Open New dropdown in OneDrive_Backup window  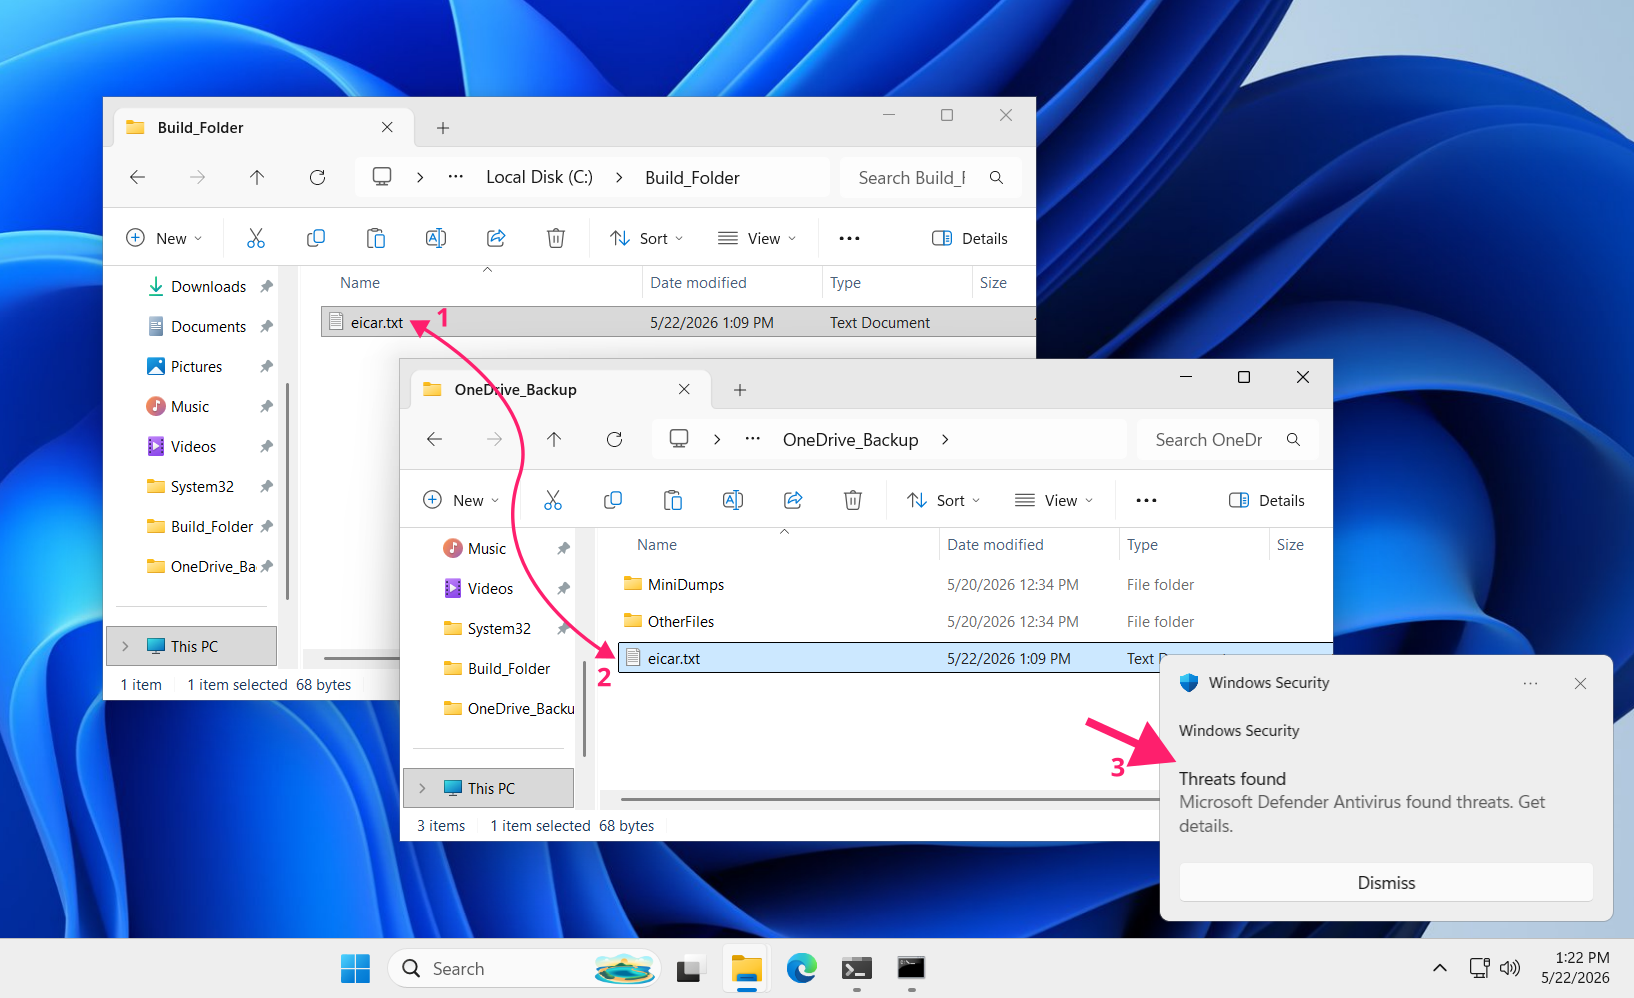(x=461, y=500)
